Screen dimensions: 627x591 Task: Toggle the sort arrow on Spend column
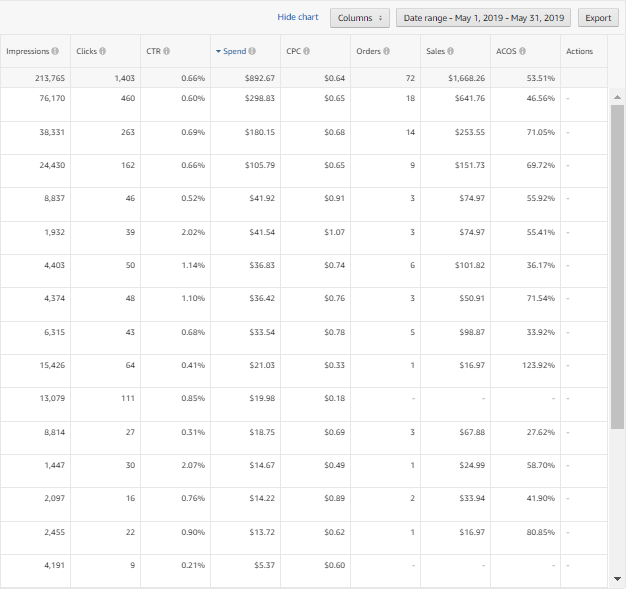pyautogui.click(x=219, y=51)
